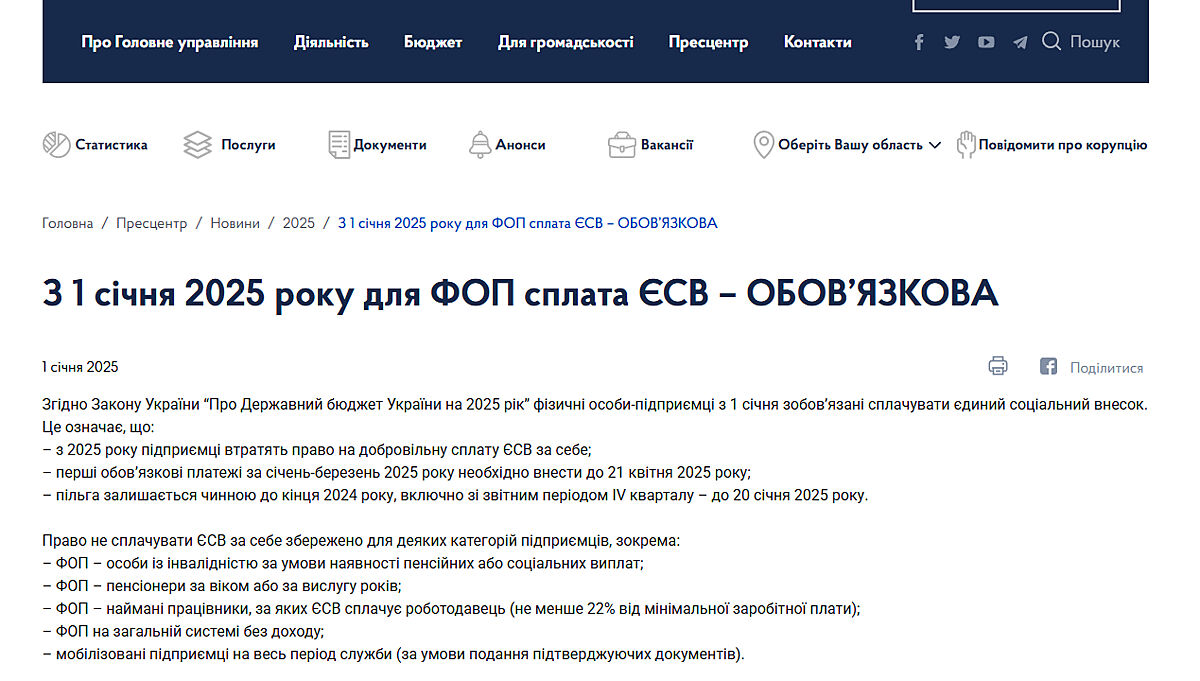
Task: Open the Пресцентр menu in navigation bar
Action: 708,42
